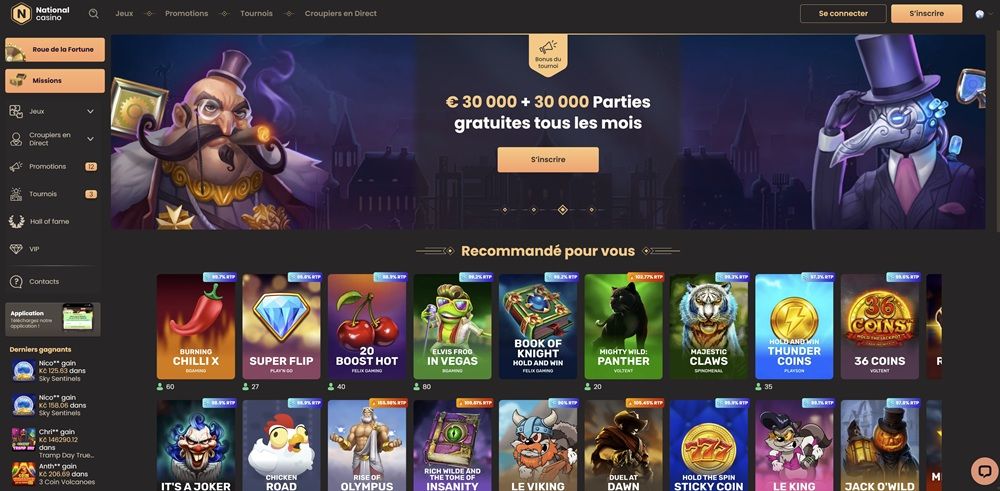Open the Burning Chilli X game thumbnail

(x=196, y=326)
